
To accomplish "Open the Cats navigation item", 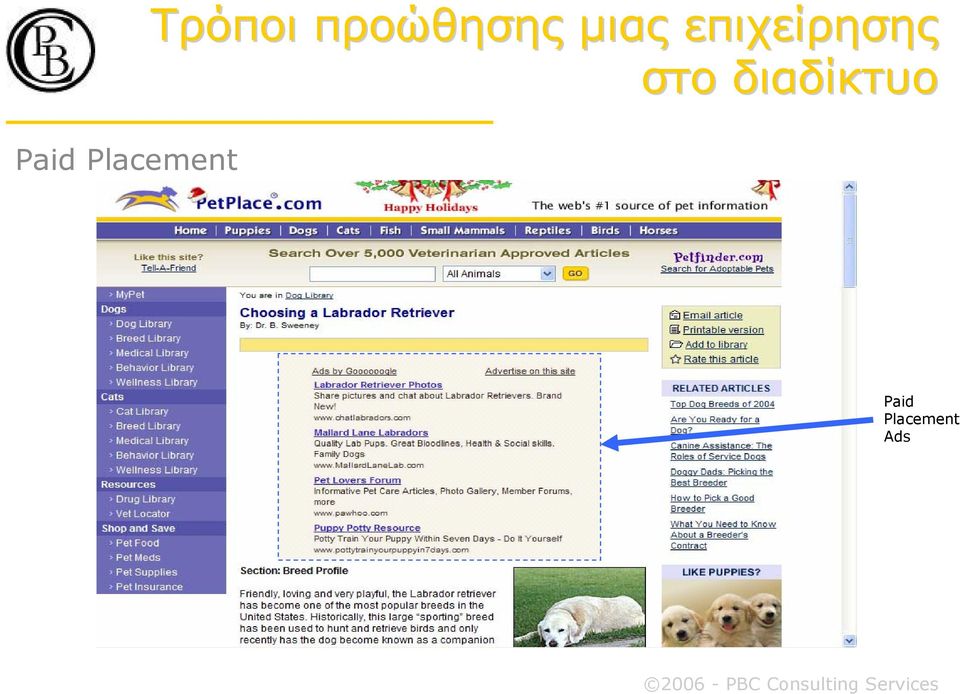I will [348, 231].
